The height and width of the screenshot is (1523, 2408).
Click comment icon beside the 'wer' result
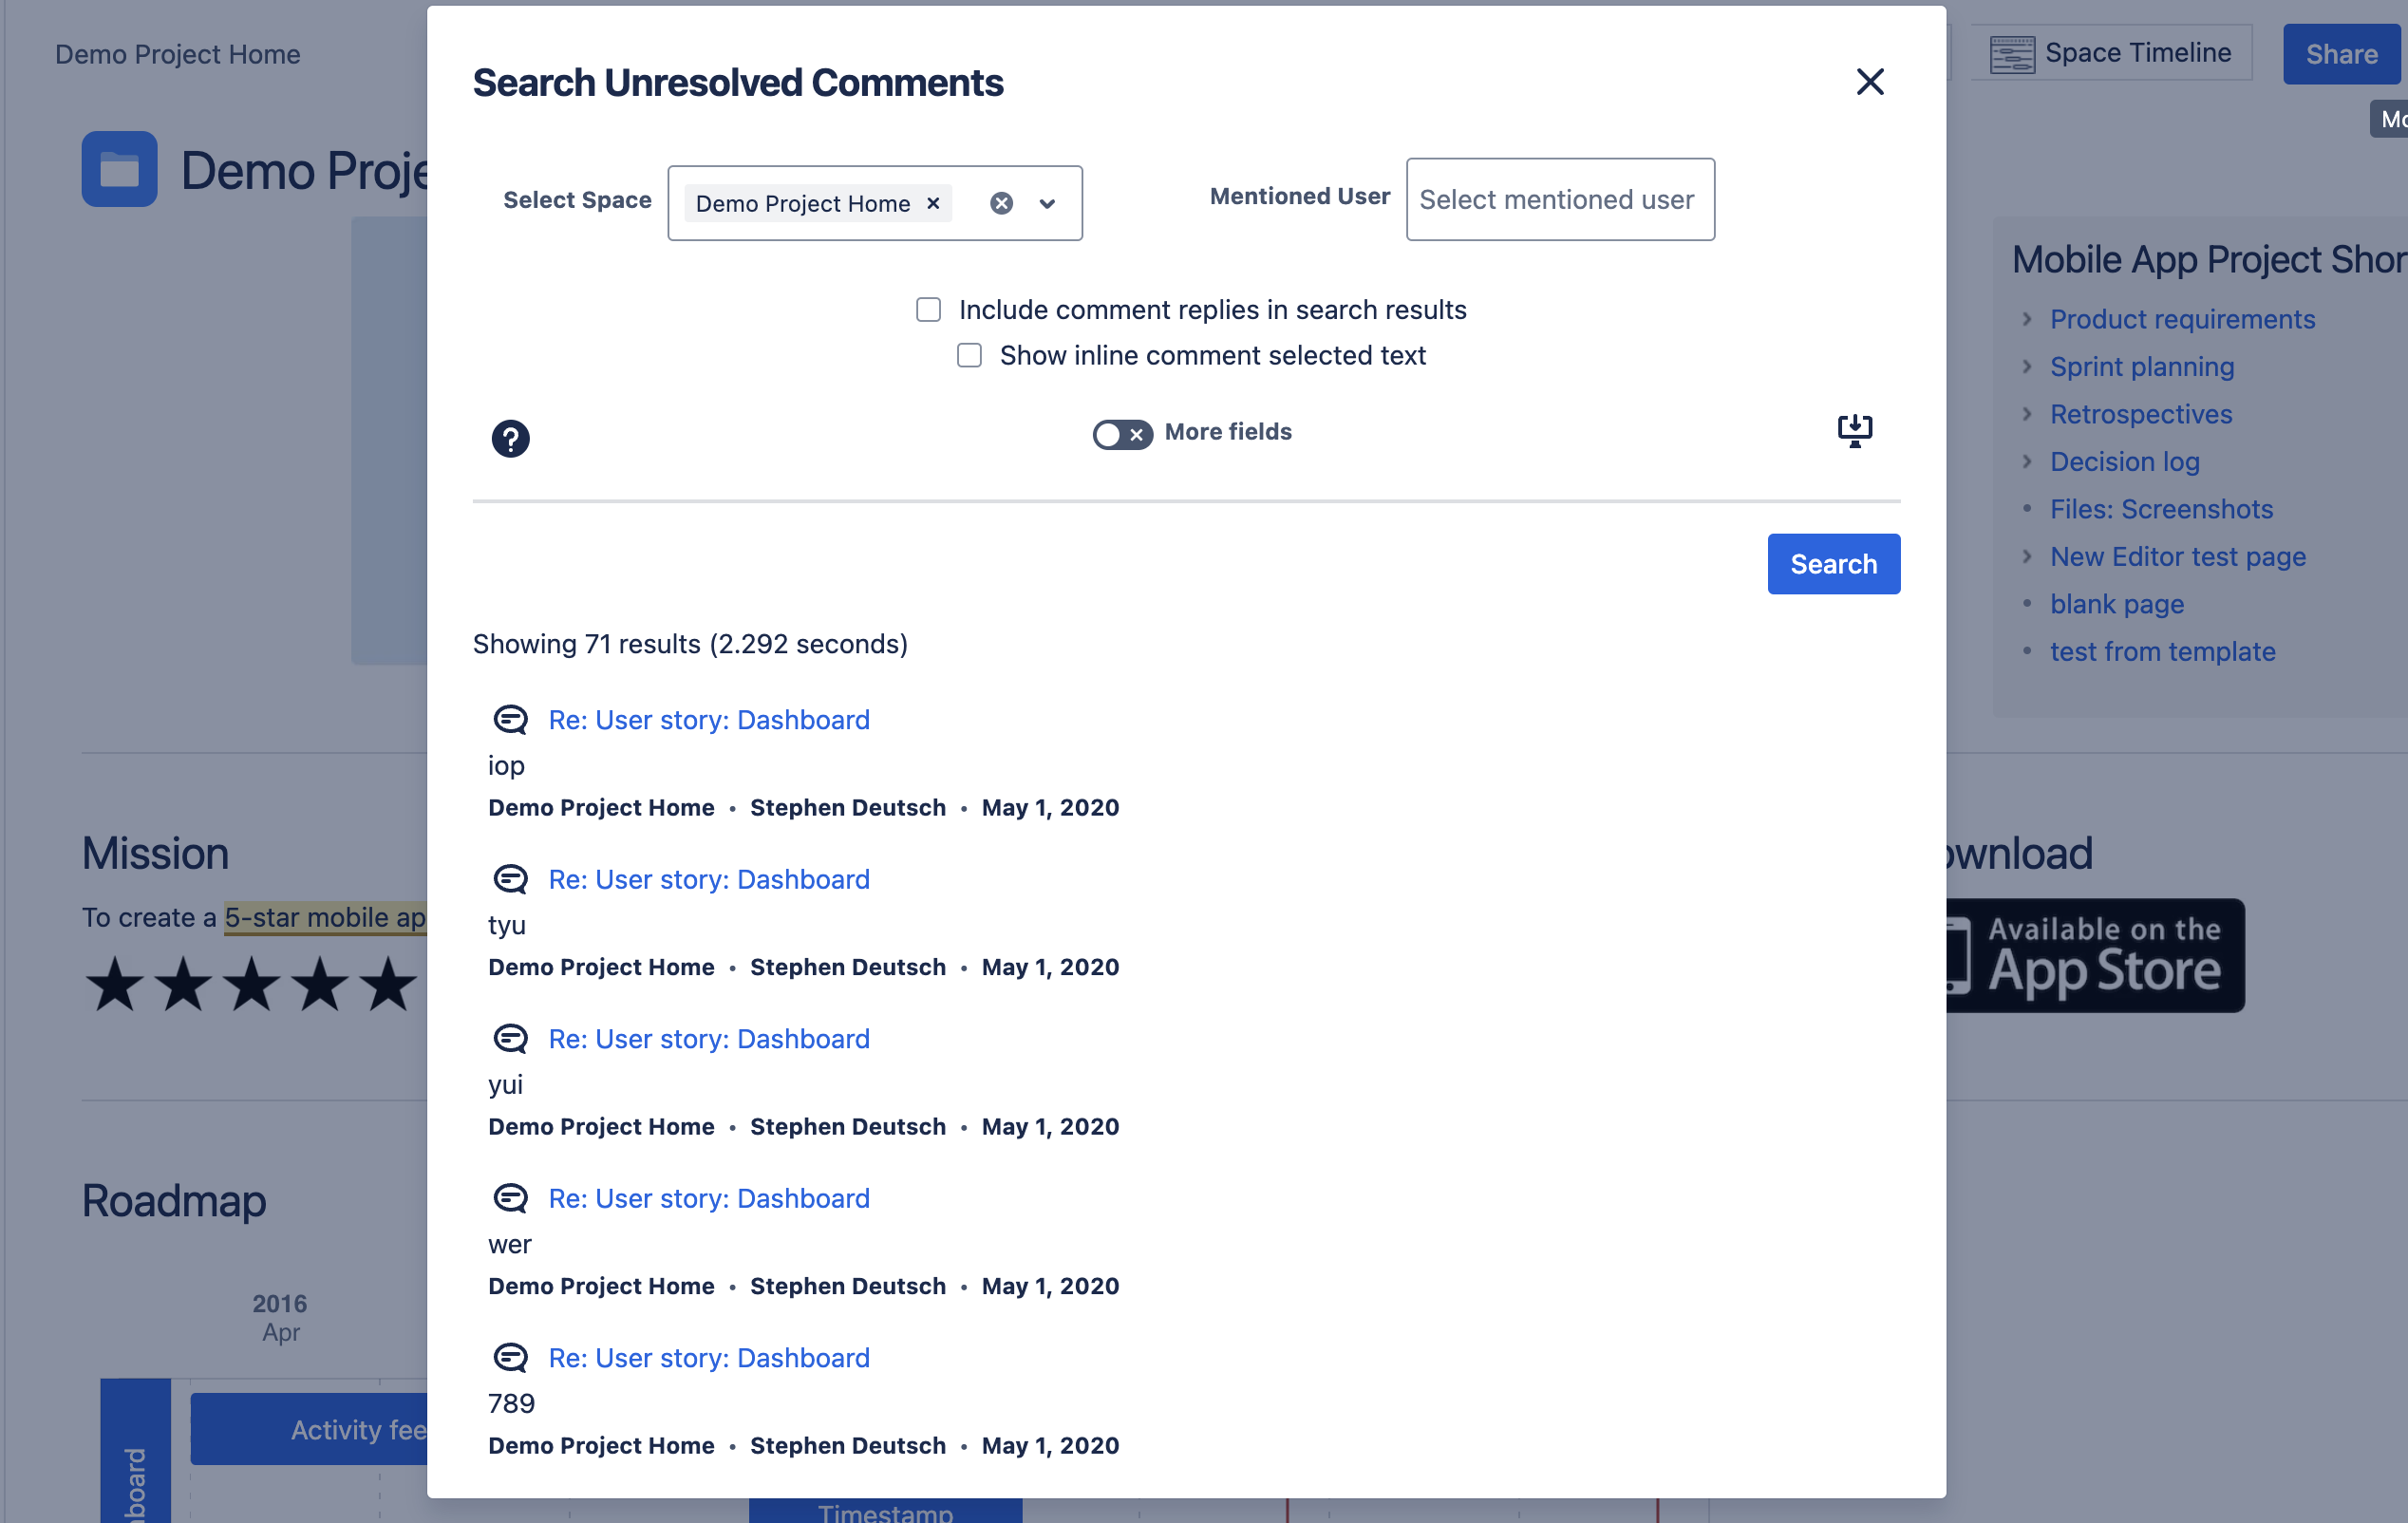point(510,1198)
